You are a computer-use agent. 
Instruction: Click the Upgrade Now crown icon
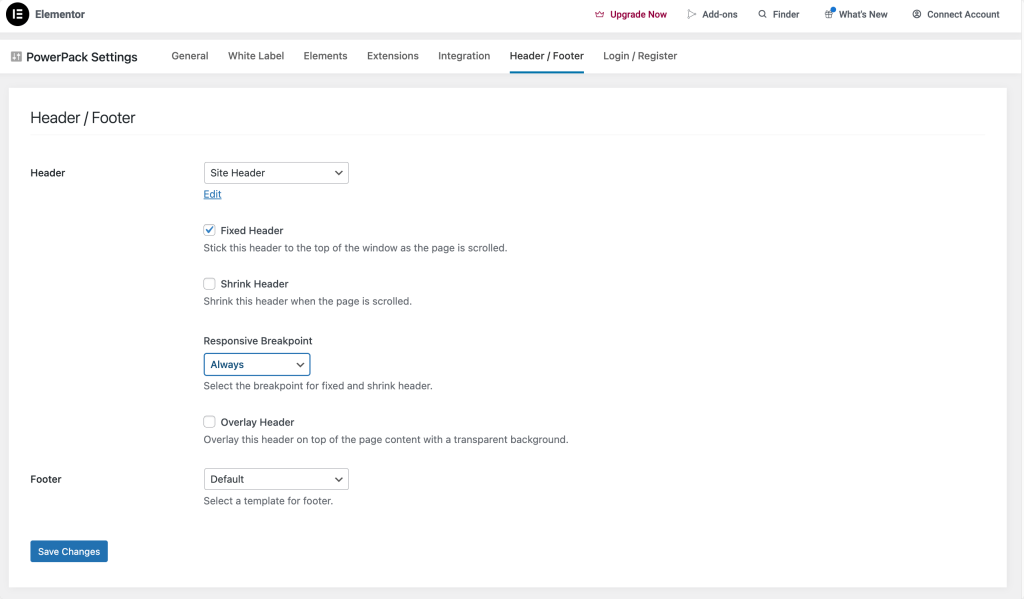click(x=600, y=14)
